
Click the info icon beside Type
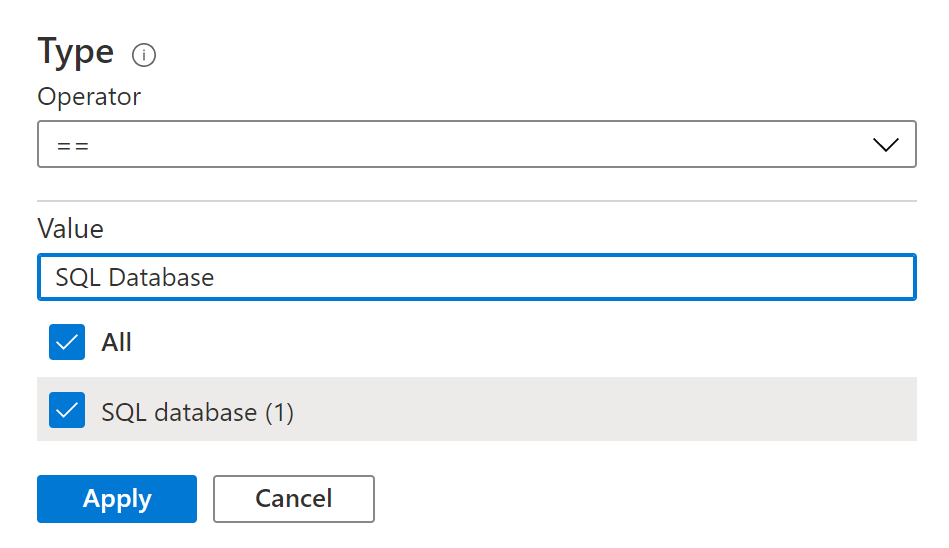(144, 55)
